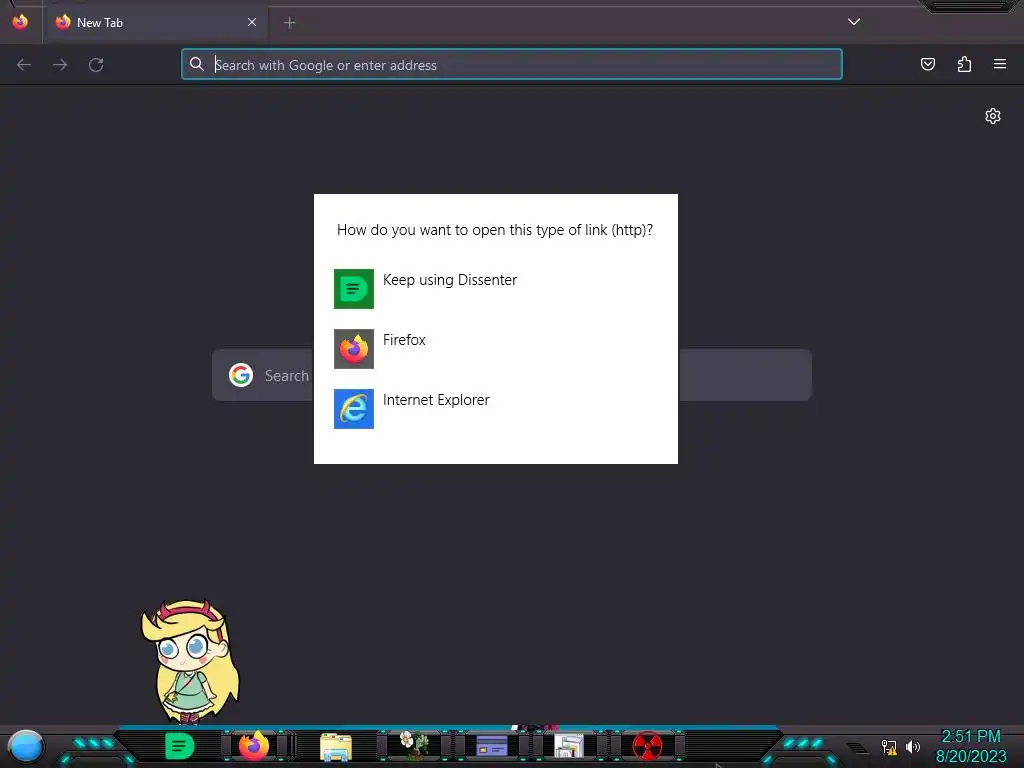
Task: Pick Internet Explorer in the dialog
Action: click(x=495, y=409)
